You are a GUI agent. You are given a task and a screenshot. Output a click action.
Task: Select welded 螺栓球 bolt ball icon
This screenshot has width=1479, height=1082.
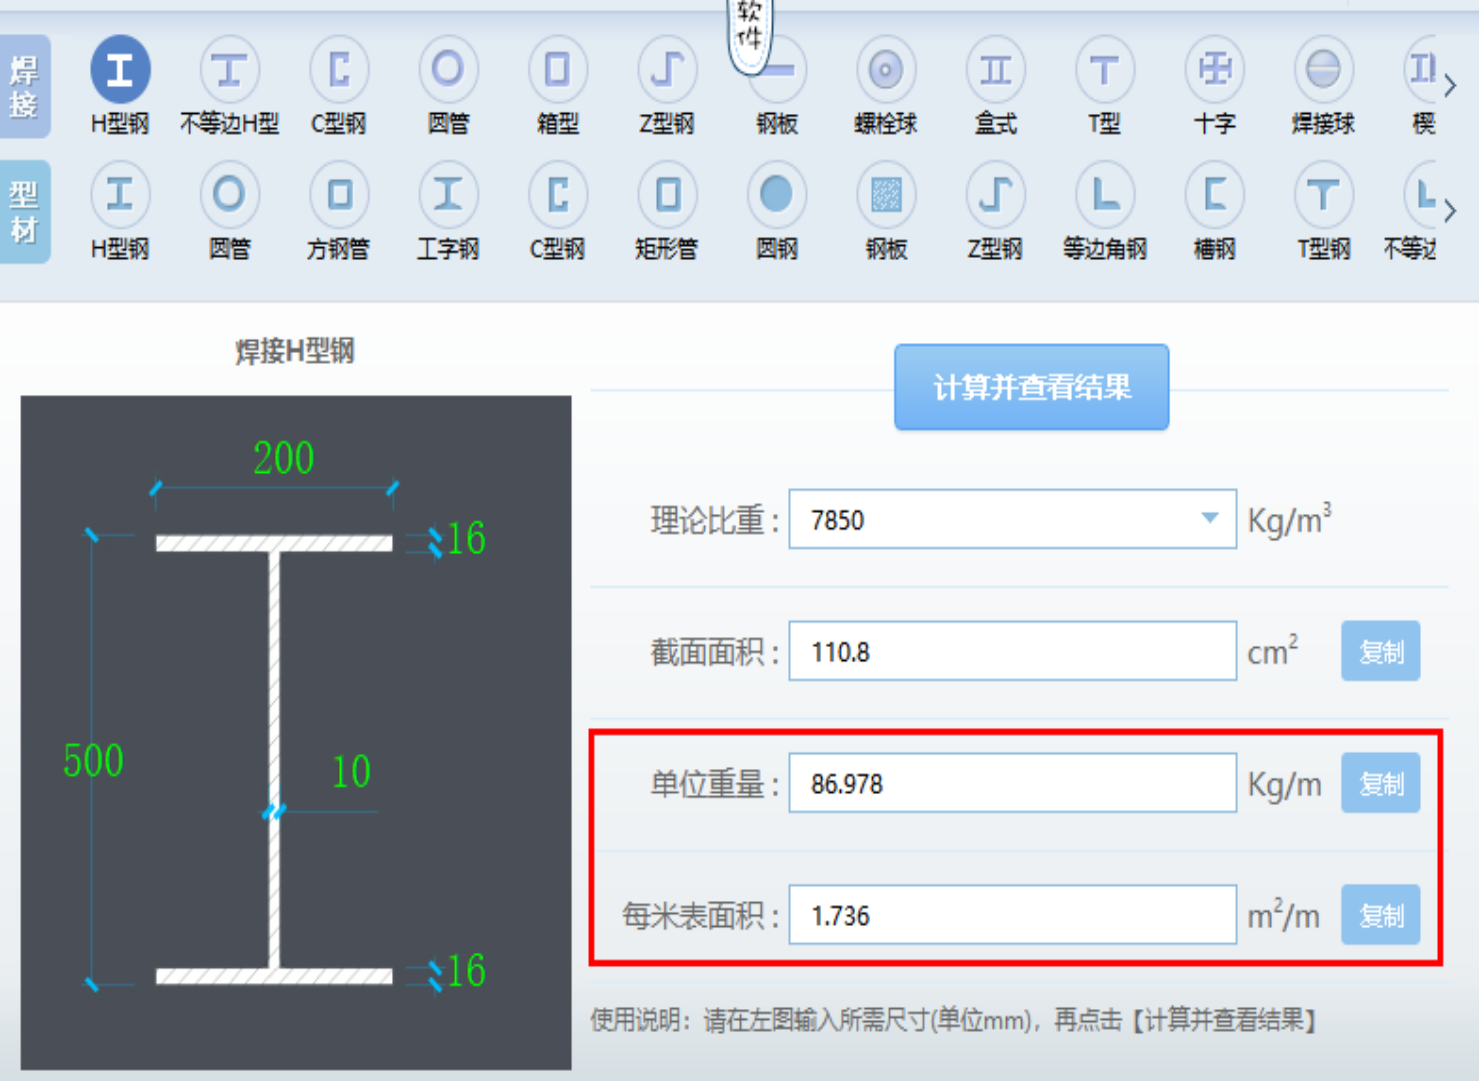point(886,70)
